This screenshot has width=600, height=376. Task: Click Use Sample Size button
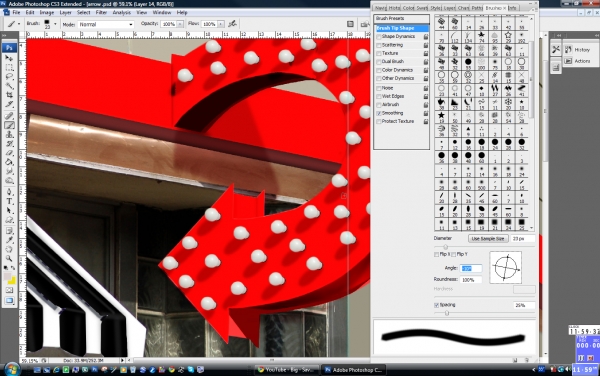click(x=488, y=239)
